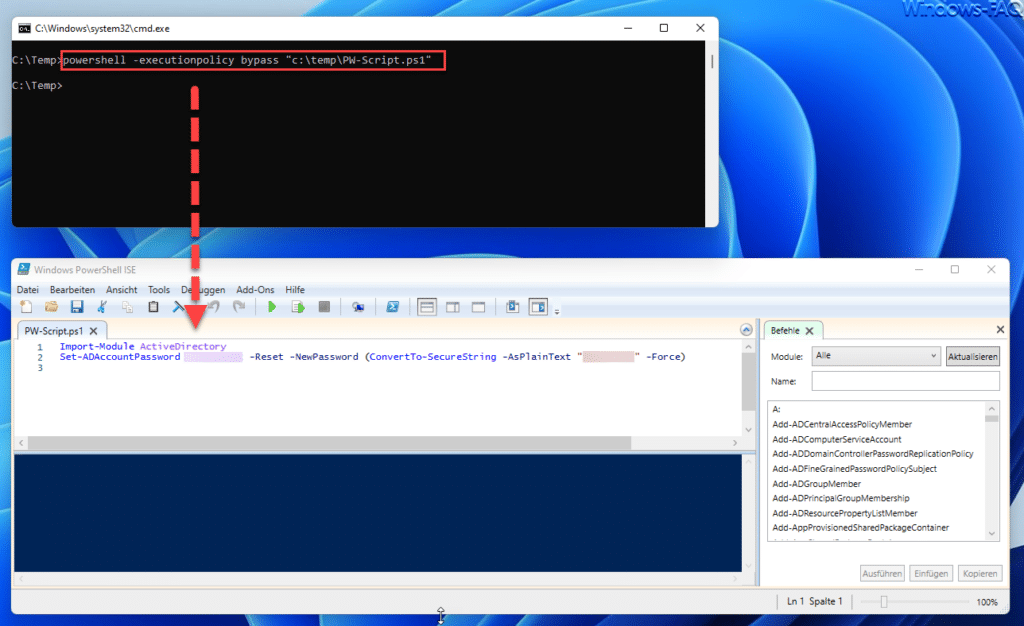Image resolution: width=1024 pixels, height=626 pixels.
Task: Open the toolbar overflow options arrow
Action: pos(557,311)
